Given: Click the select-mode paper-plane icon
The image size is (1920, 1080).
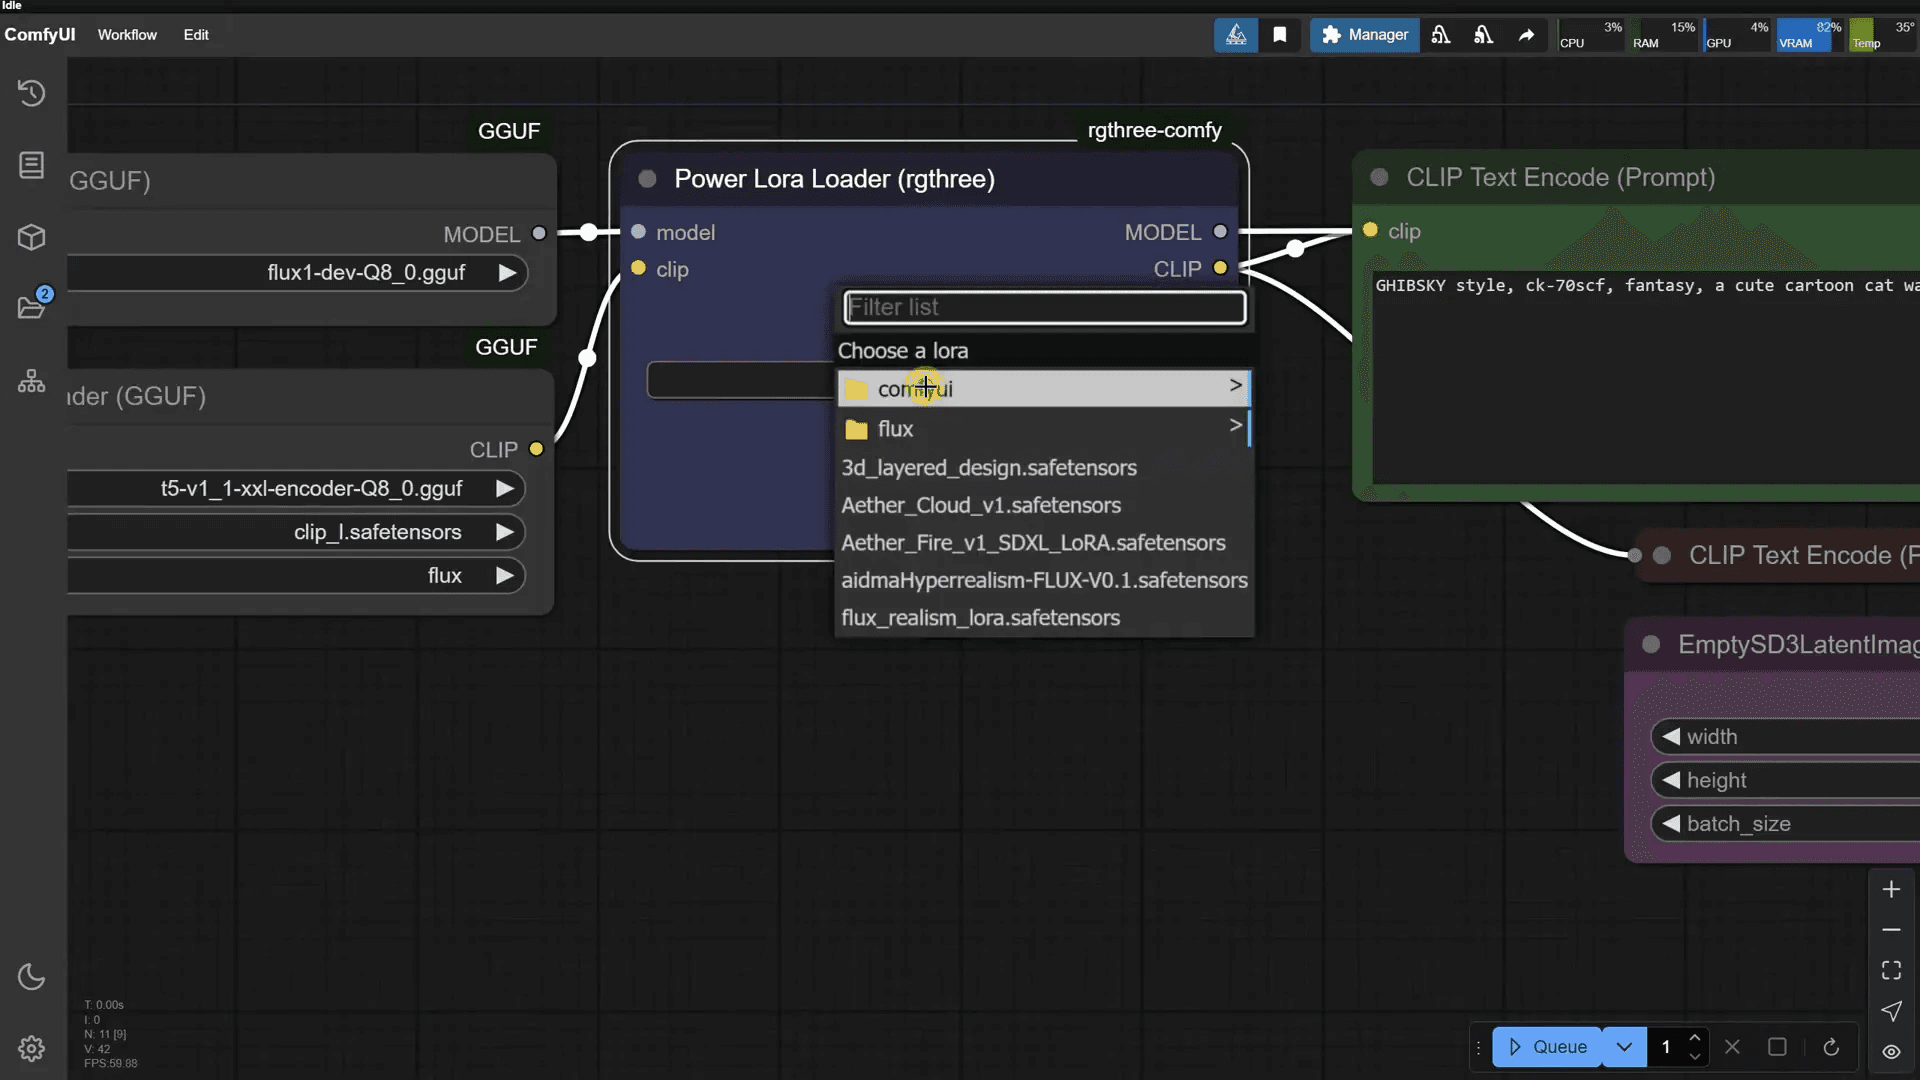Looking at the screenshot, I should coord(1891,1011).
